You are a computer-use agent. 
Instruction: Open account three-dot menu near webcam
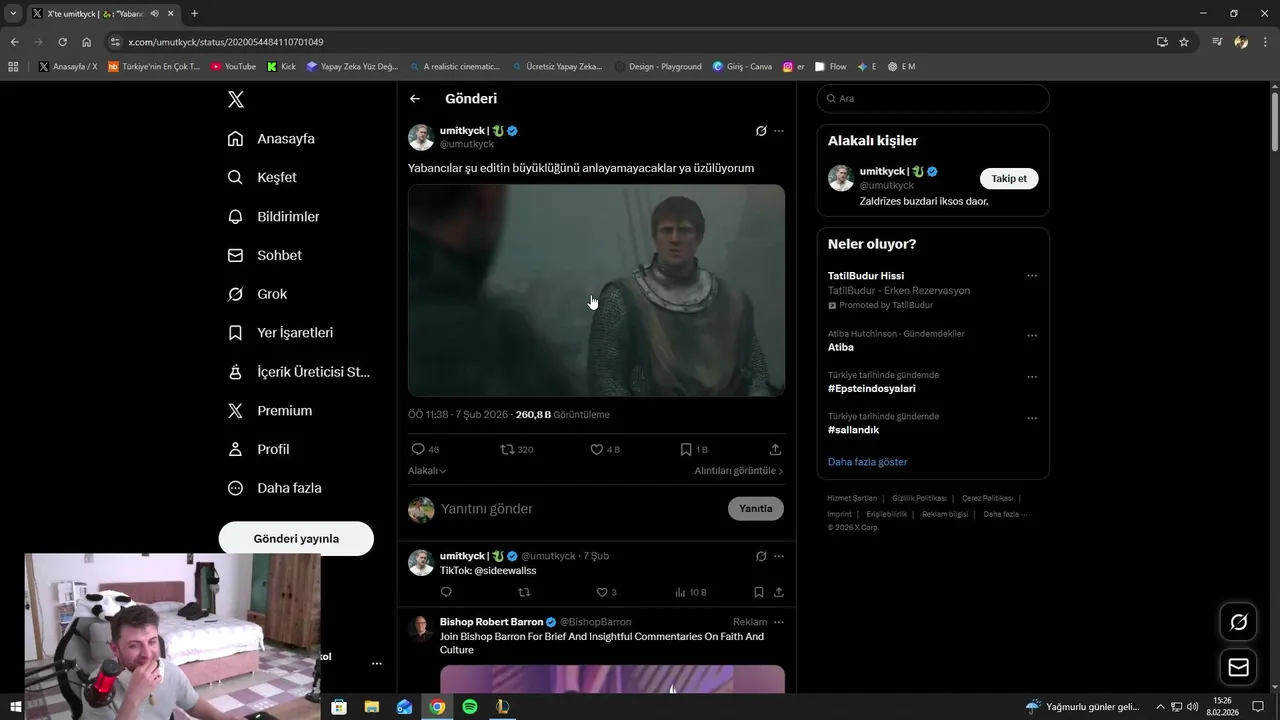click(377, 663)
